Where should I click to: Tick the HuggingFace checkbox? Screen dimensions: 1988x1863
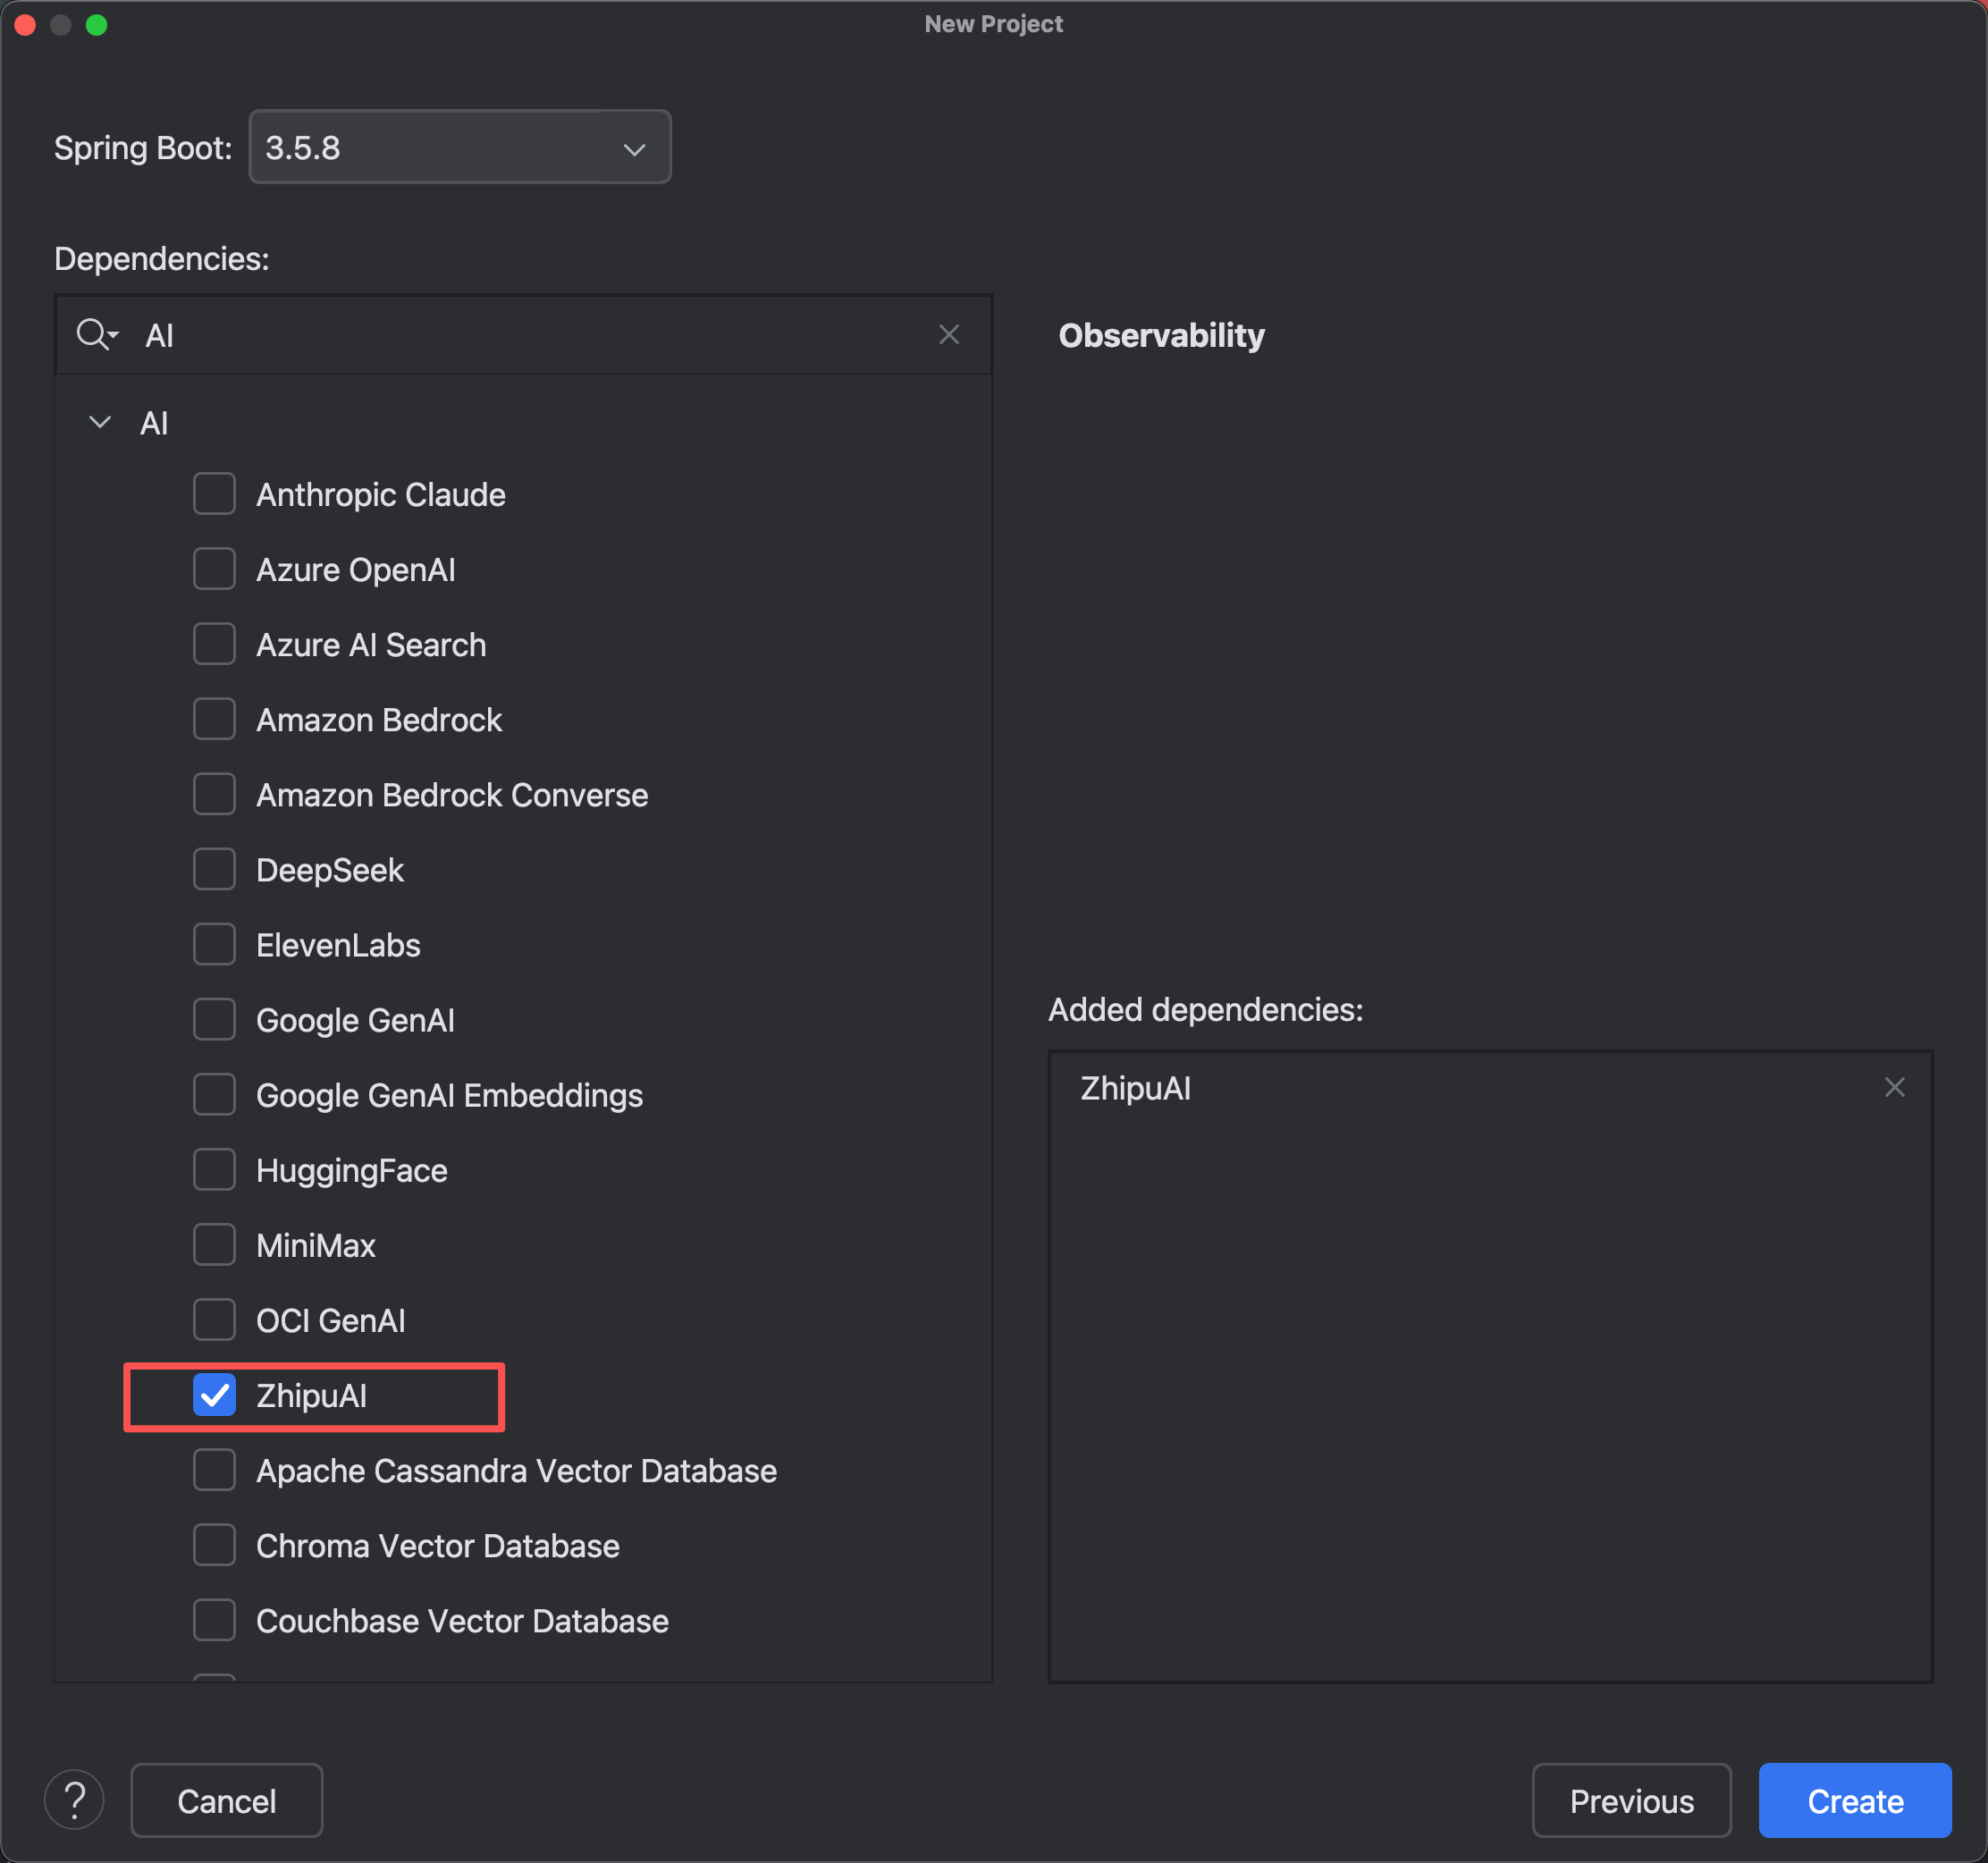(x=214, y=1169)
